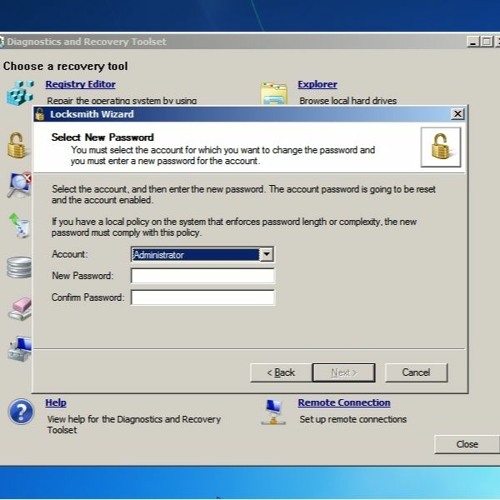
Task: Focus the Confirm Password field
Action: 203,297
